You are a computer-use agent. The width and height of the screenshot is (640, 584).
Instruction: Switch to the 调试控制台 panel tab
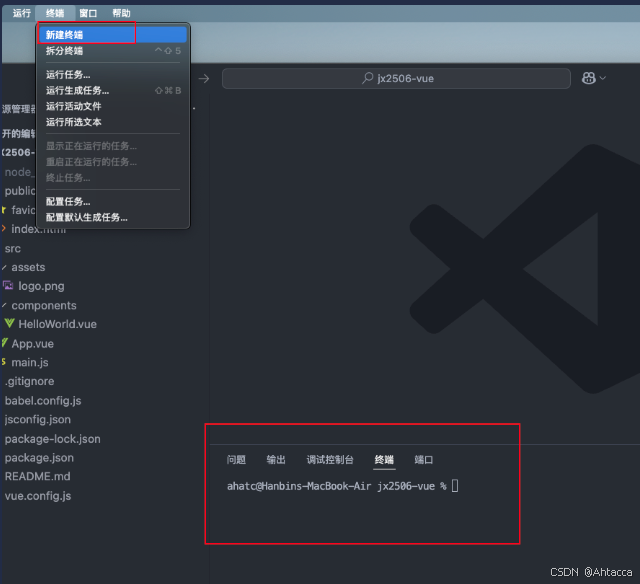click(330, 460)
